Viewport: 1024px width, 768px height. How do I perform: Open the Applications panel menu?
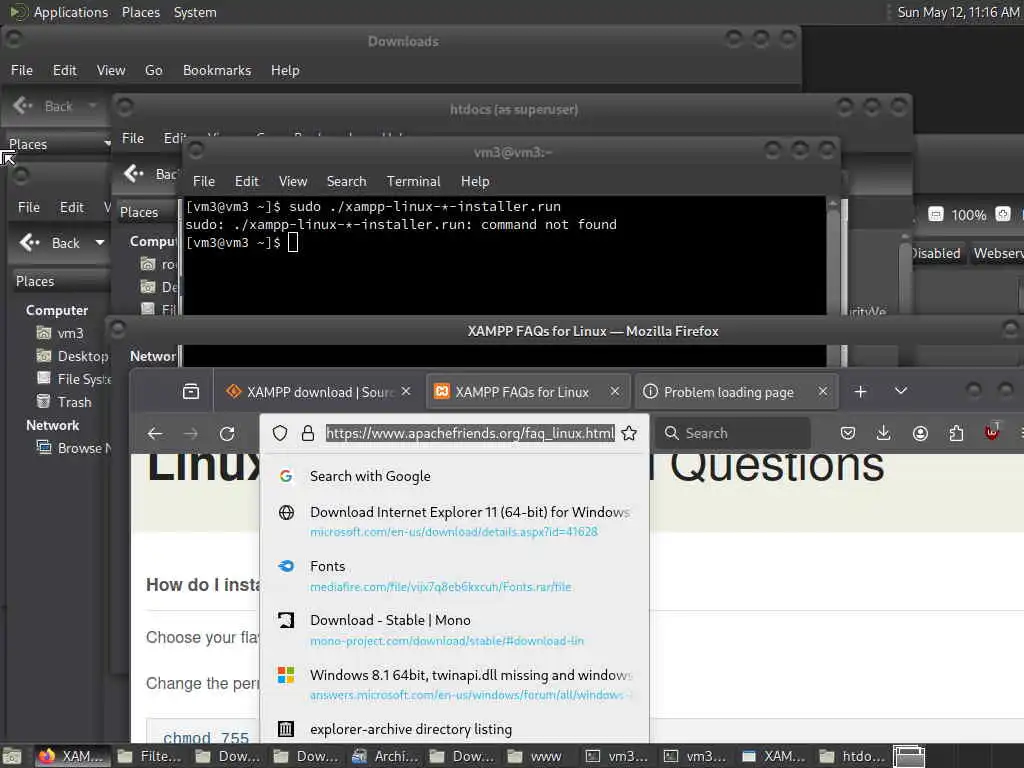pyautogui.click(x=59, y=12)
